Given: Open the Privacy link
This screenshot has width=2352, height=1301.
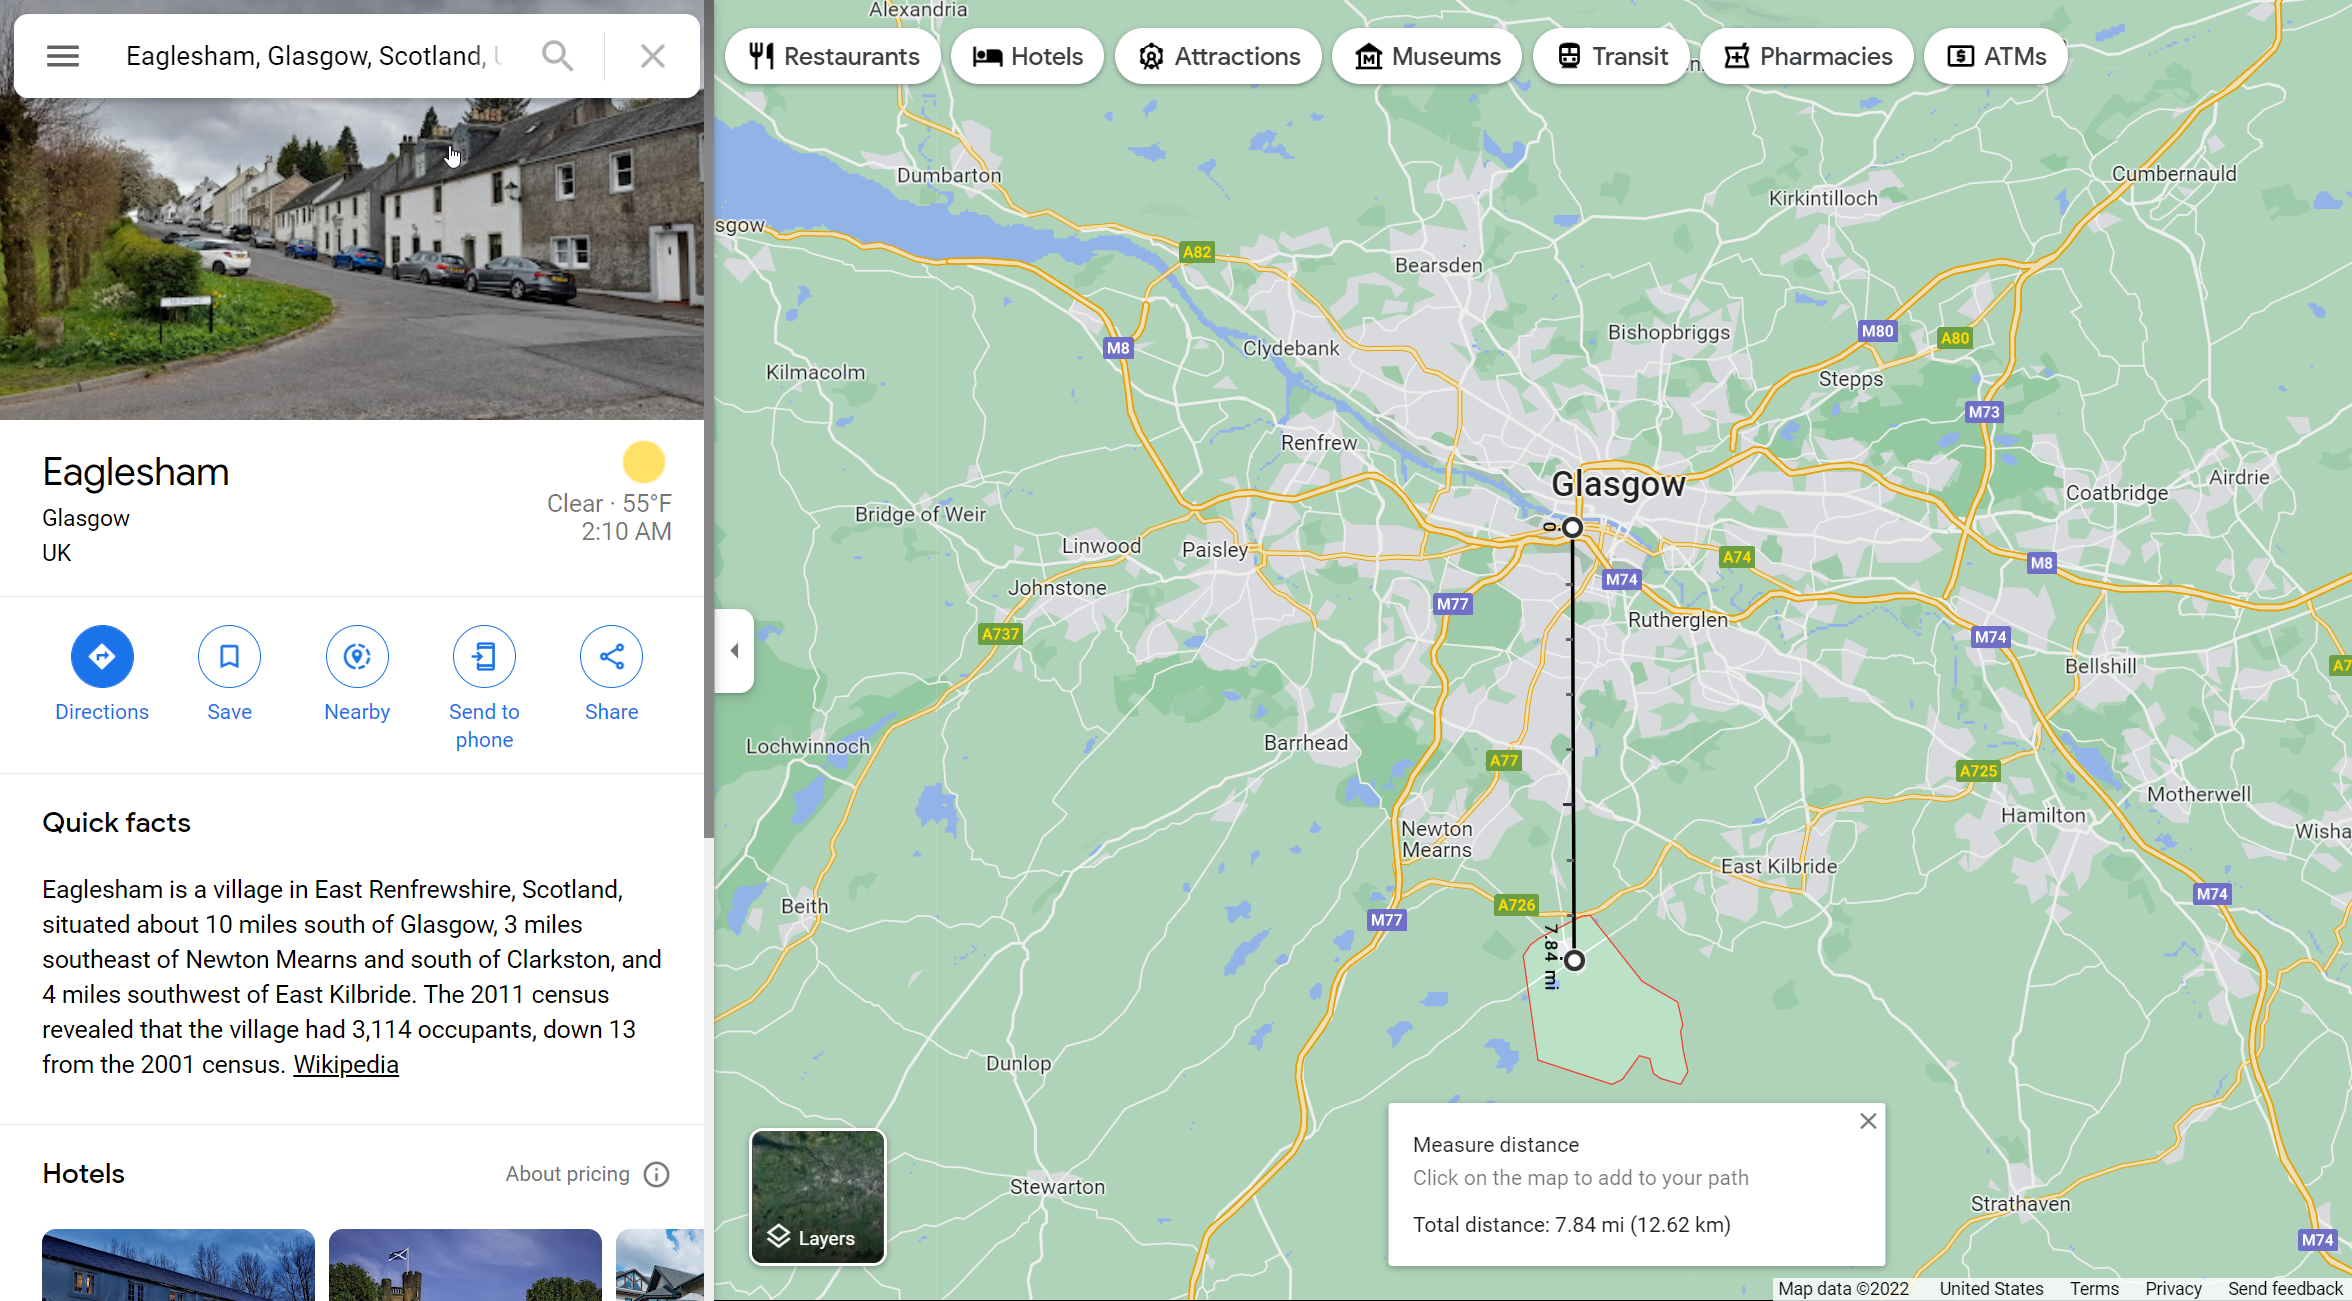Looking at the screenshot, I should click(x=2173, y=1289).
